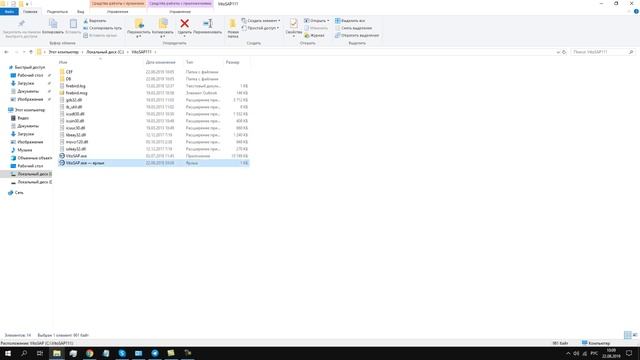Switch to the Главная (Home) ribbon tab
This screenshot has width=640, height=360.
(x=30, y=11)
